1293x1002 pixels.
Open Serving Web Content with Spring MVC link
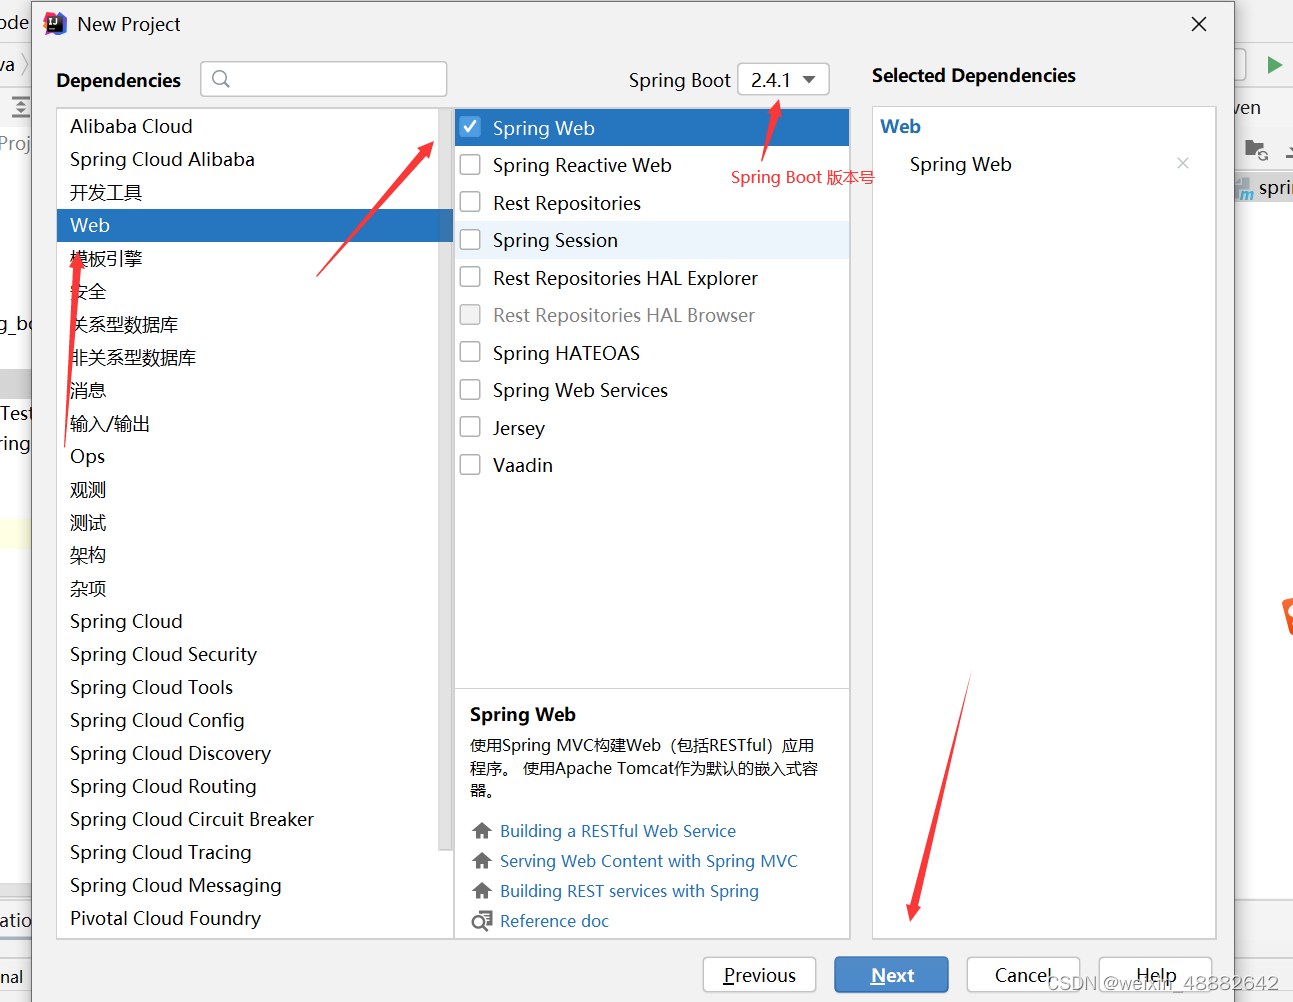tap(649, 861)
